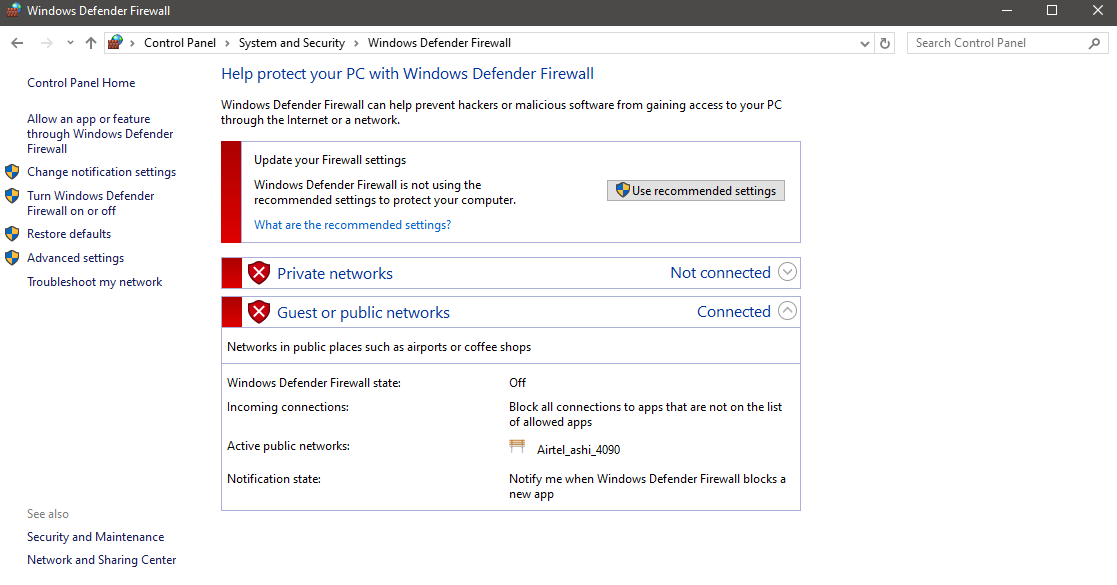Open Control Panel Home link
Screen dimensions: 1117x585
(81, 83)
